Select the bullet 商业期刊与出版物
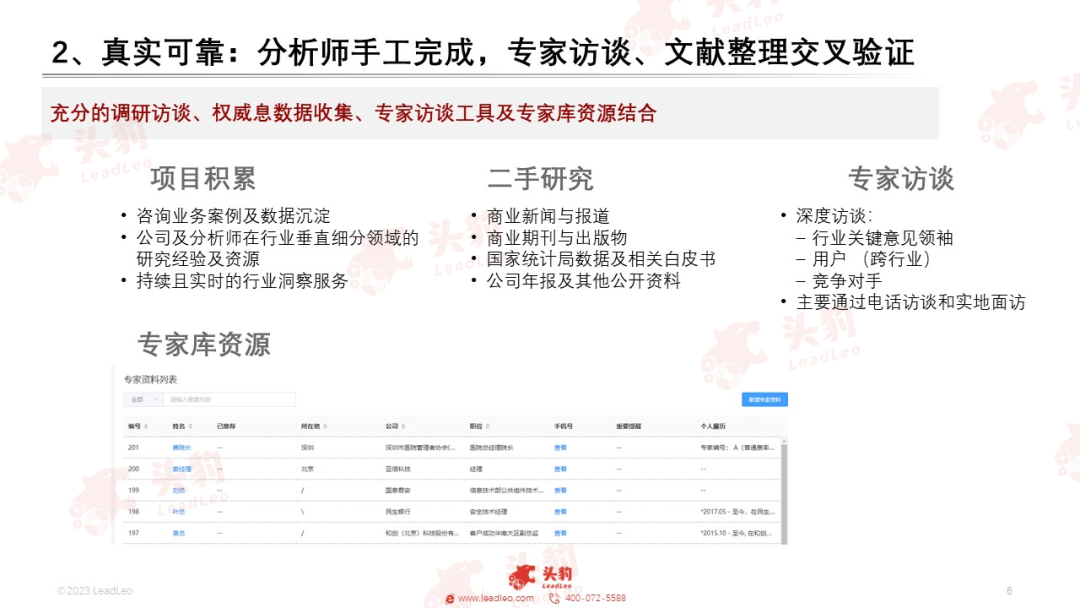1080x608 pixels. point(557,238)
